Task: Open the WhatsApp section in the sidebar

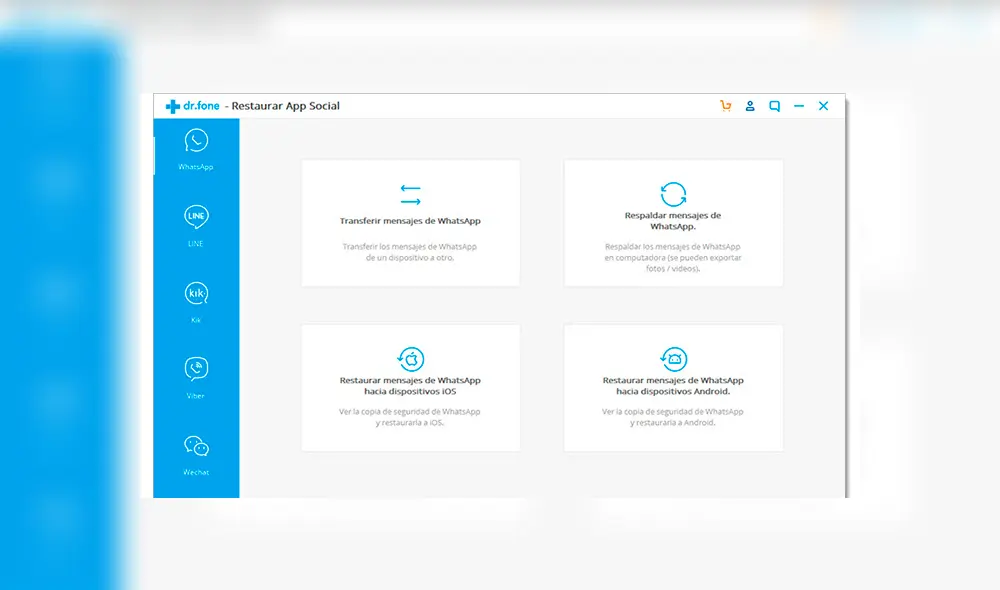Action: (196, 141)
